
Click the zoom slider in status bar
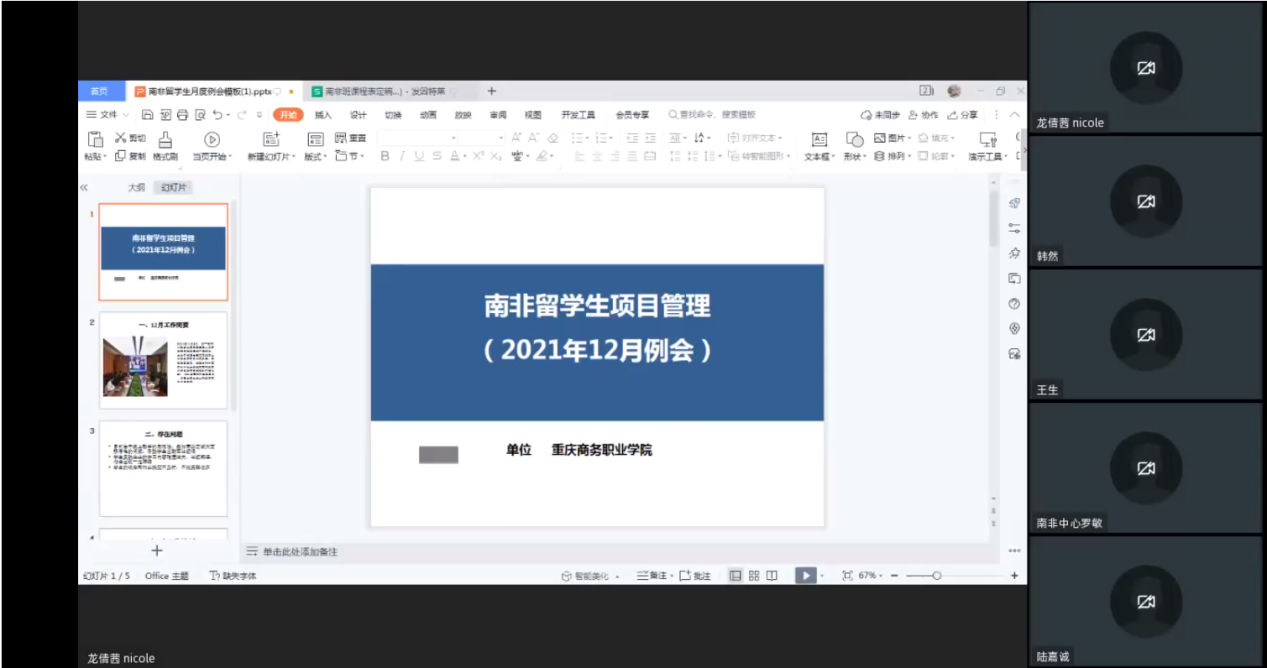(x=937, y=576)
